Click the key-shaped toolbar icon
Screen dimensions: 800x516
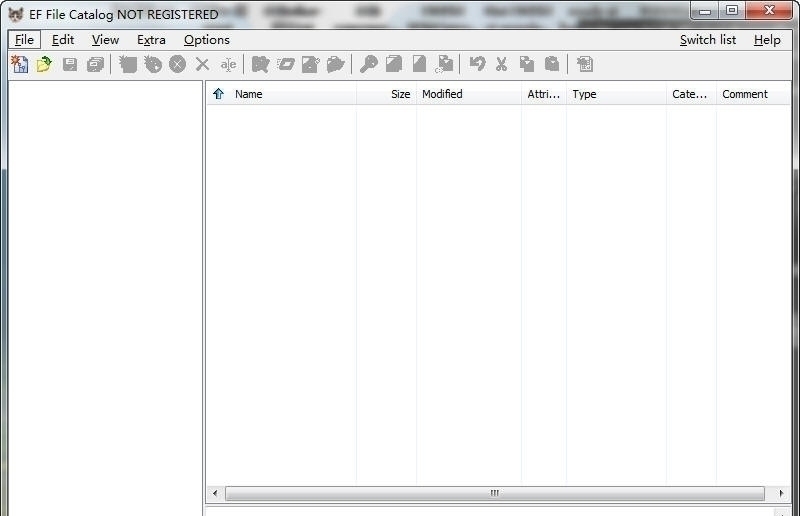[x=368, y=64]
